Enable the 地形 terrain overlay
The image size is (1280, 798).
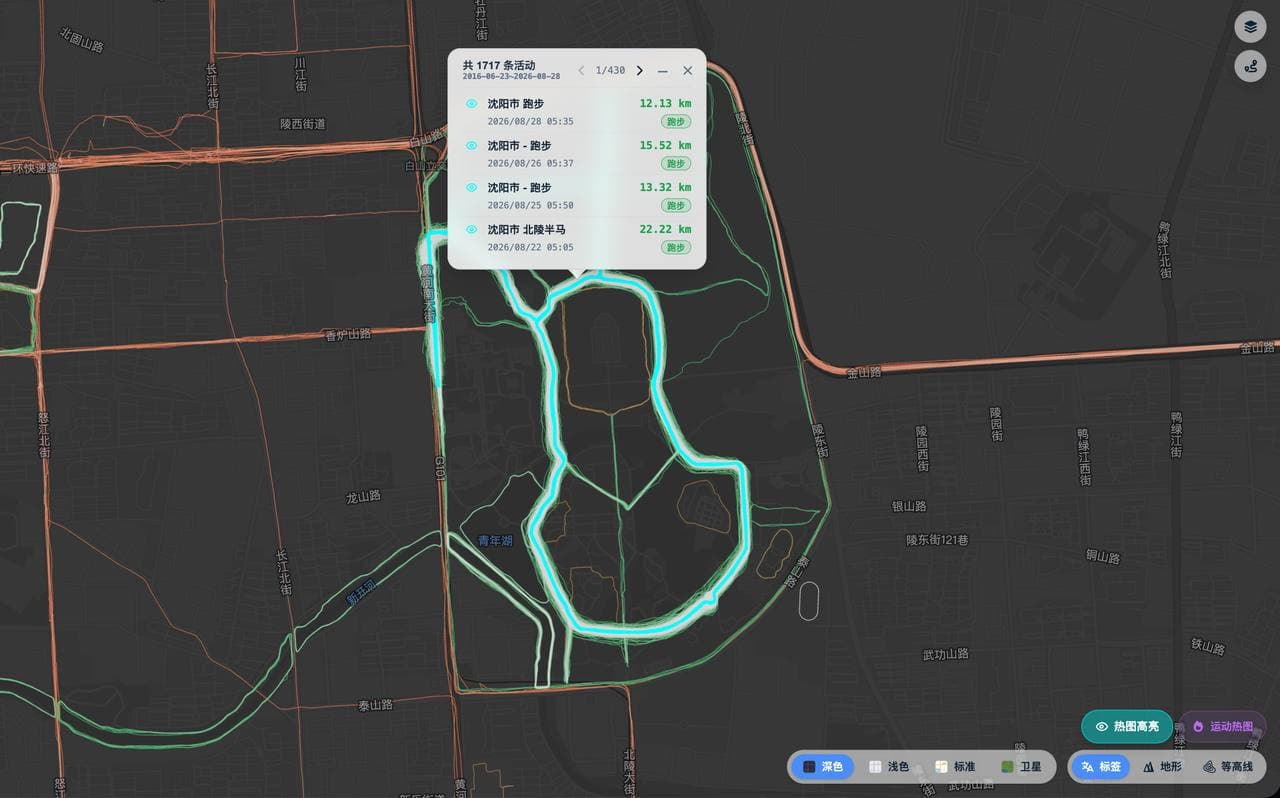1162,767
